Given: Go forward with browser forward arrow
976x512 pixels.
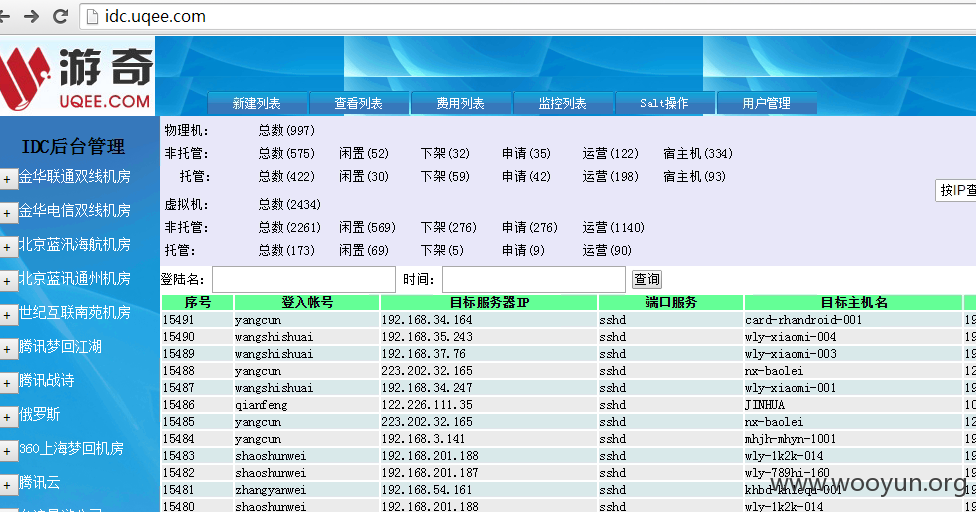Looking at the screenshot, I should [31, 16].
